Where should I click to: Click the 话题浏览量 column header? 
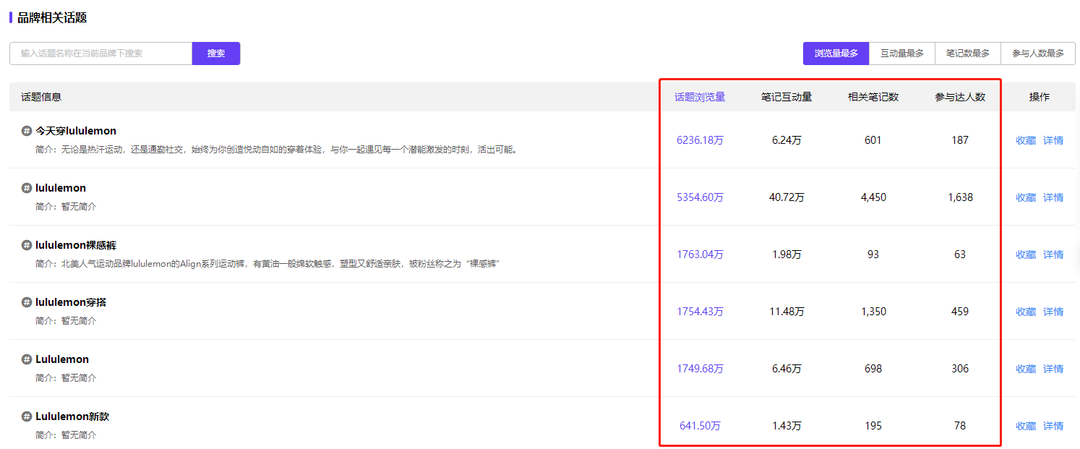[699, 97]
